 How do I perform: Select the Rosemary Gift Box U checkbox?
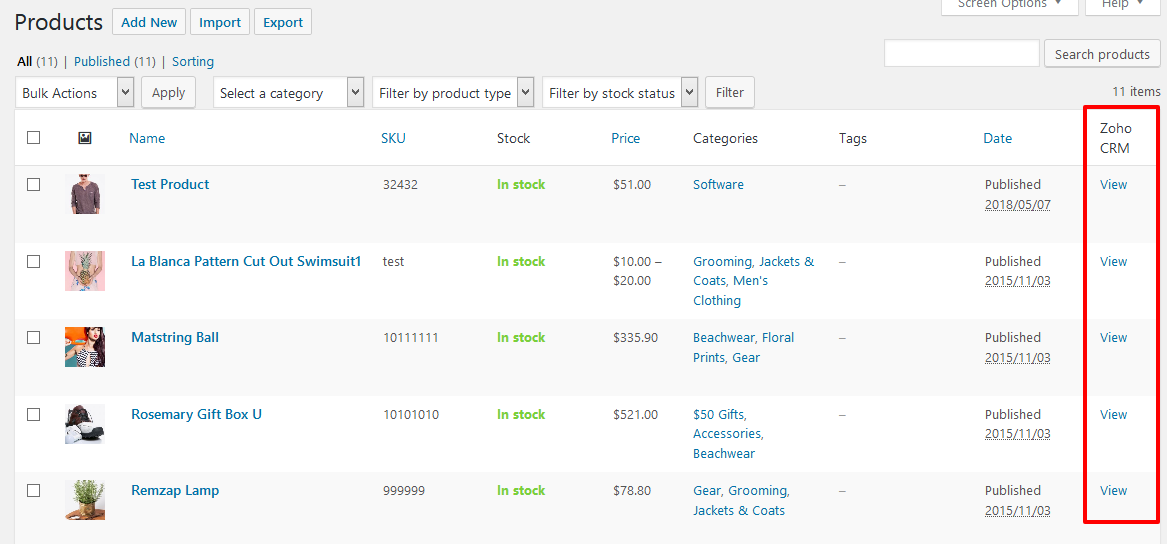pos(33,415)
